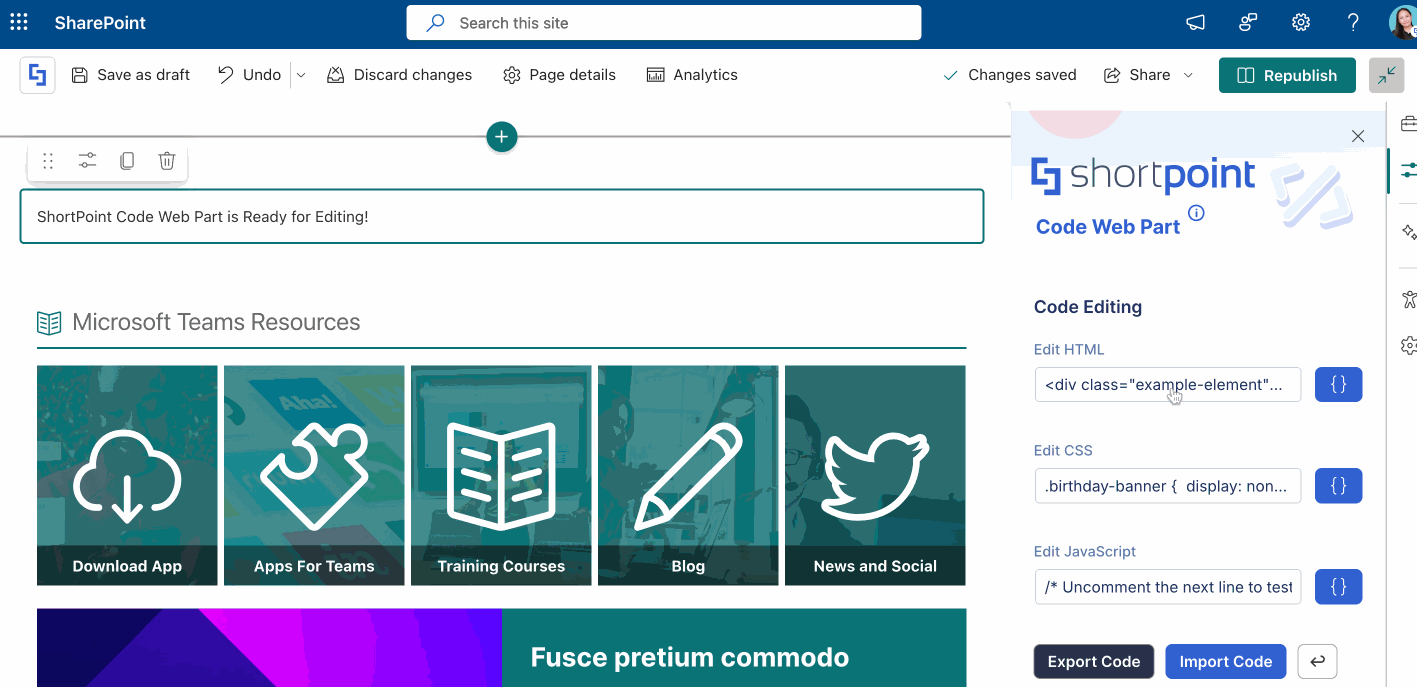
Task: Open the CSS code editor braces button
Action: tap(1338, 486)
